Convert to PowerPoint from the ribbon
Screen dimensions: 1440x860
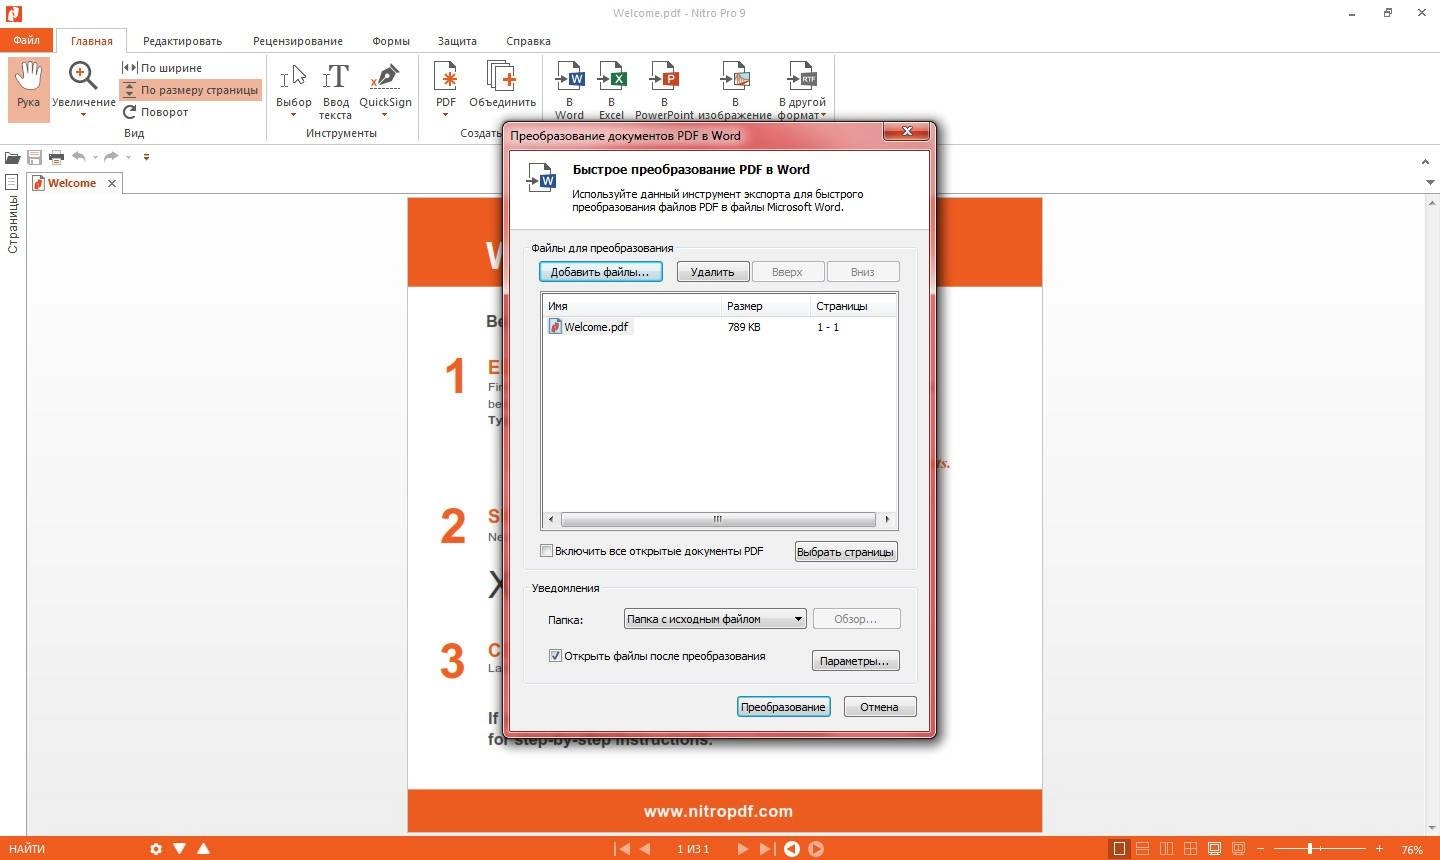[x=664, y=77]
